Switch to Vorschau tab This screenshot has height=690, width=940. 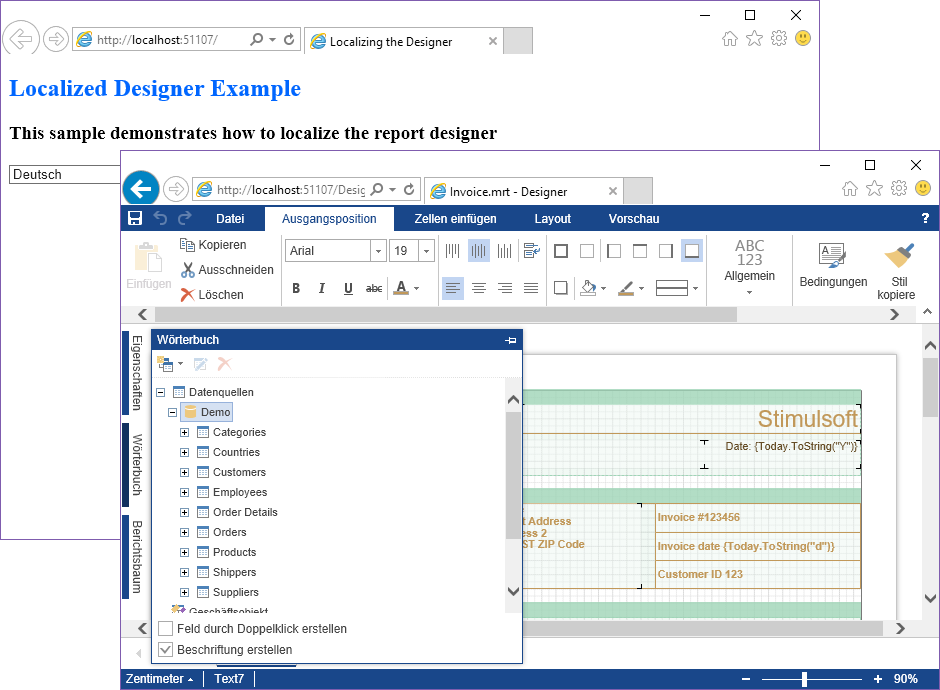[634, 219]
